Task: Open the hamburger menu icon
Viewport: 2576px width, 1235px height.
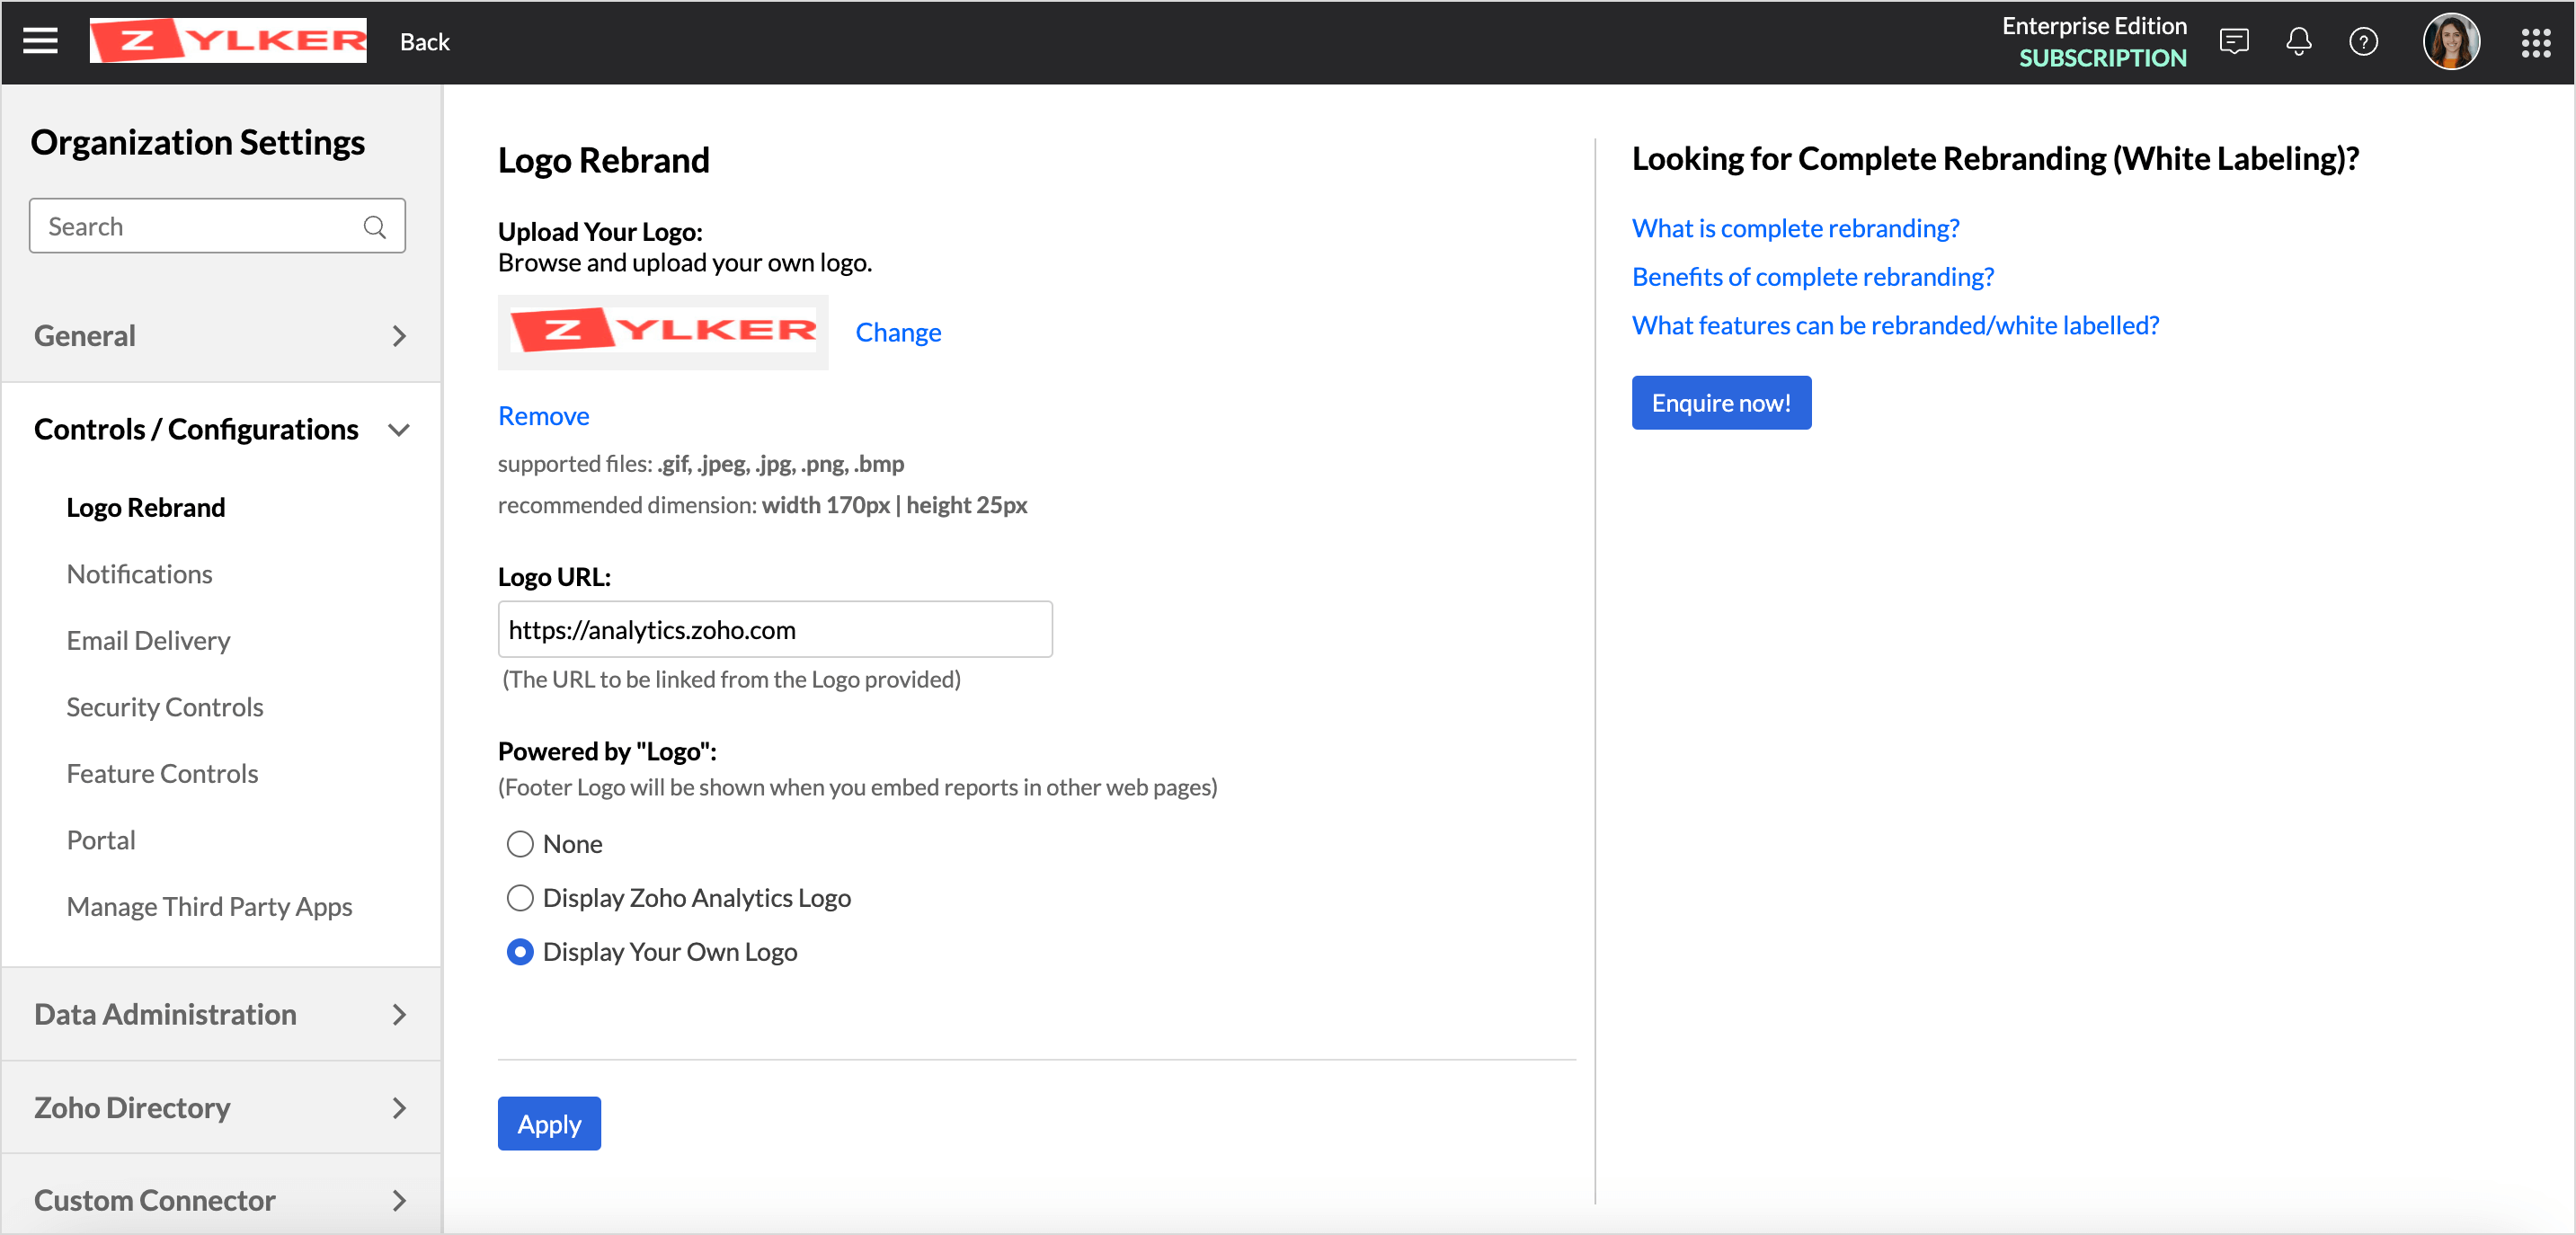Action: point(40,41)
